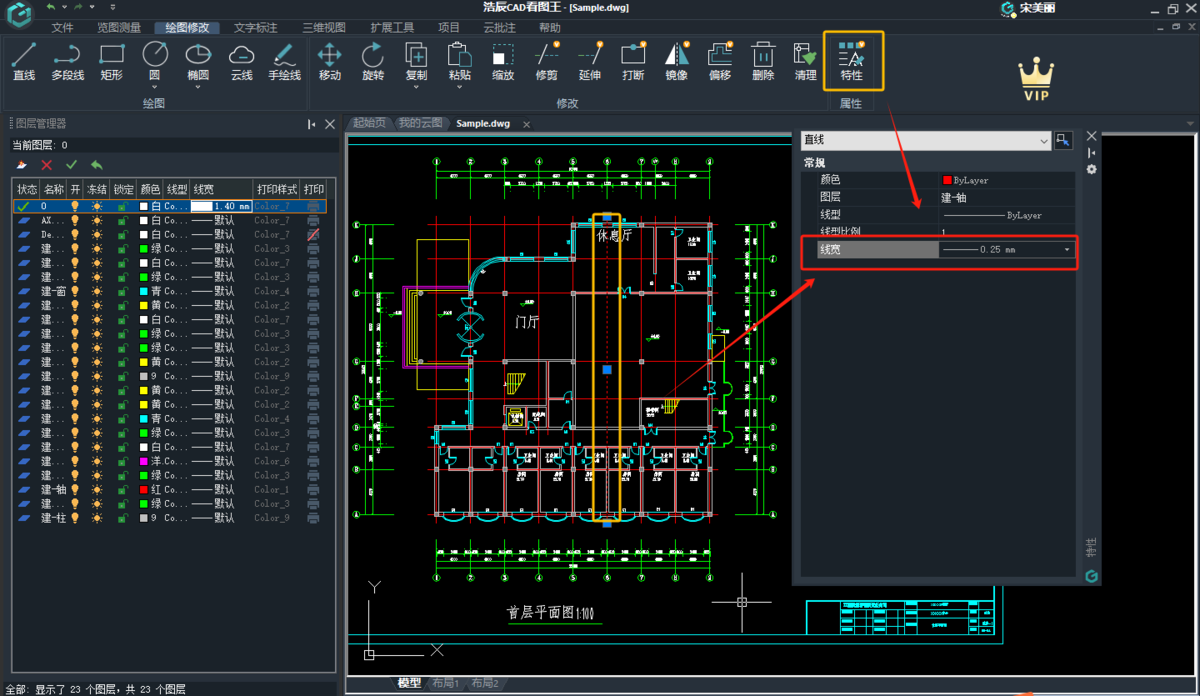This screenshot has width=1200, height=696.
Task: Open the 特性 (Properties) panel button
Action: [x=852, y=61]
